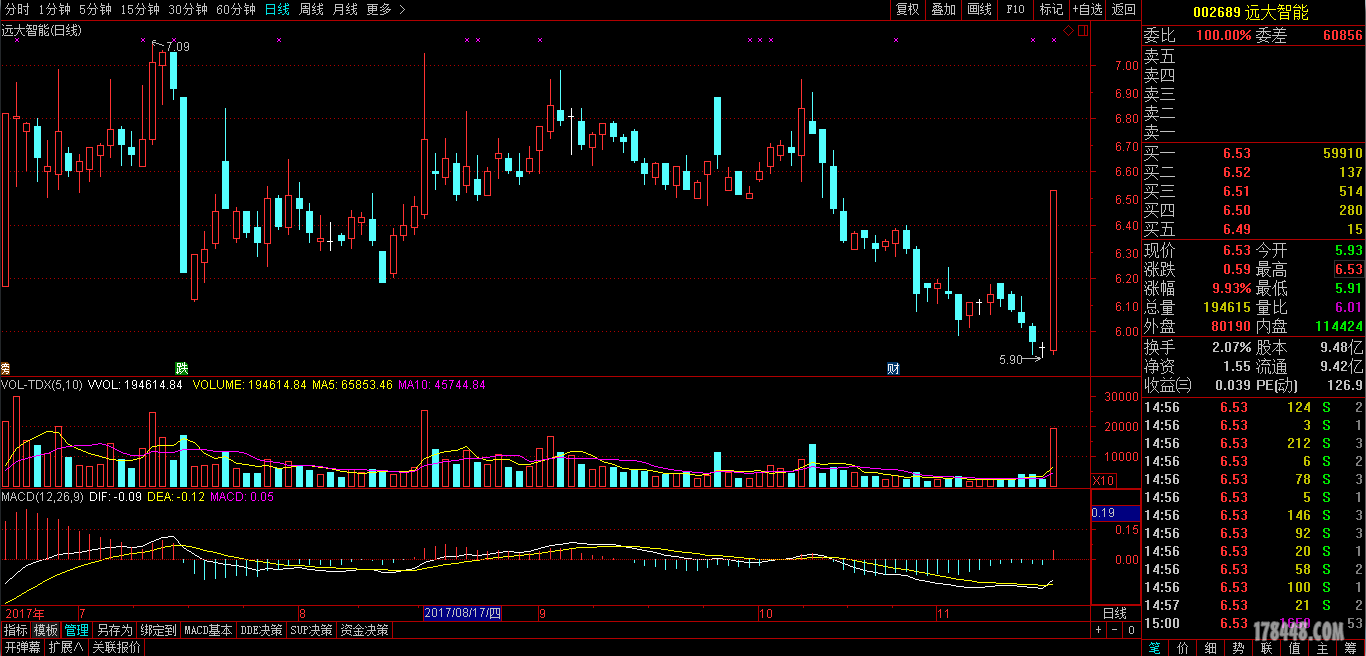Image resolution: width=1366 pixels, height=656 pixels.
Task: Select the 15分钟 timeframe
Action: [x=140, y=9]
